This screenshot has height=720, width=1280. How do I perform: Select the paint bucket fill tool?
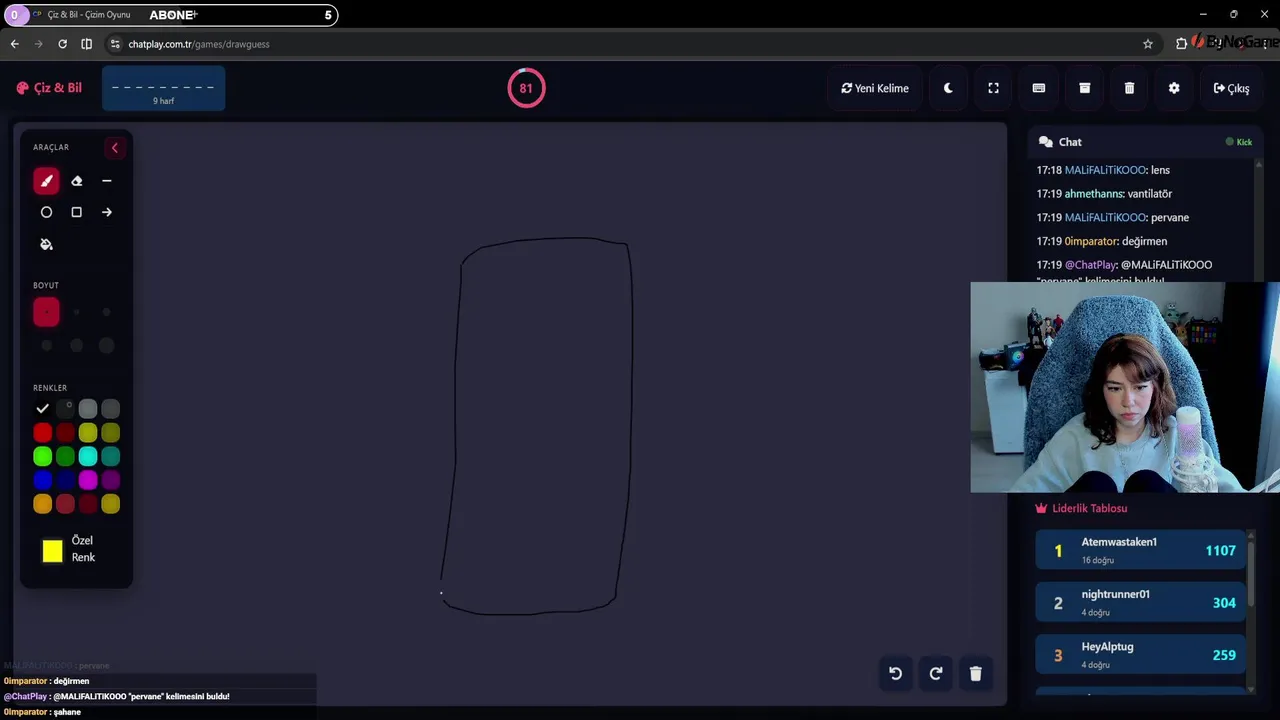coord(46,244)
